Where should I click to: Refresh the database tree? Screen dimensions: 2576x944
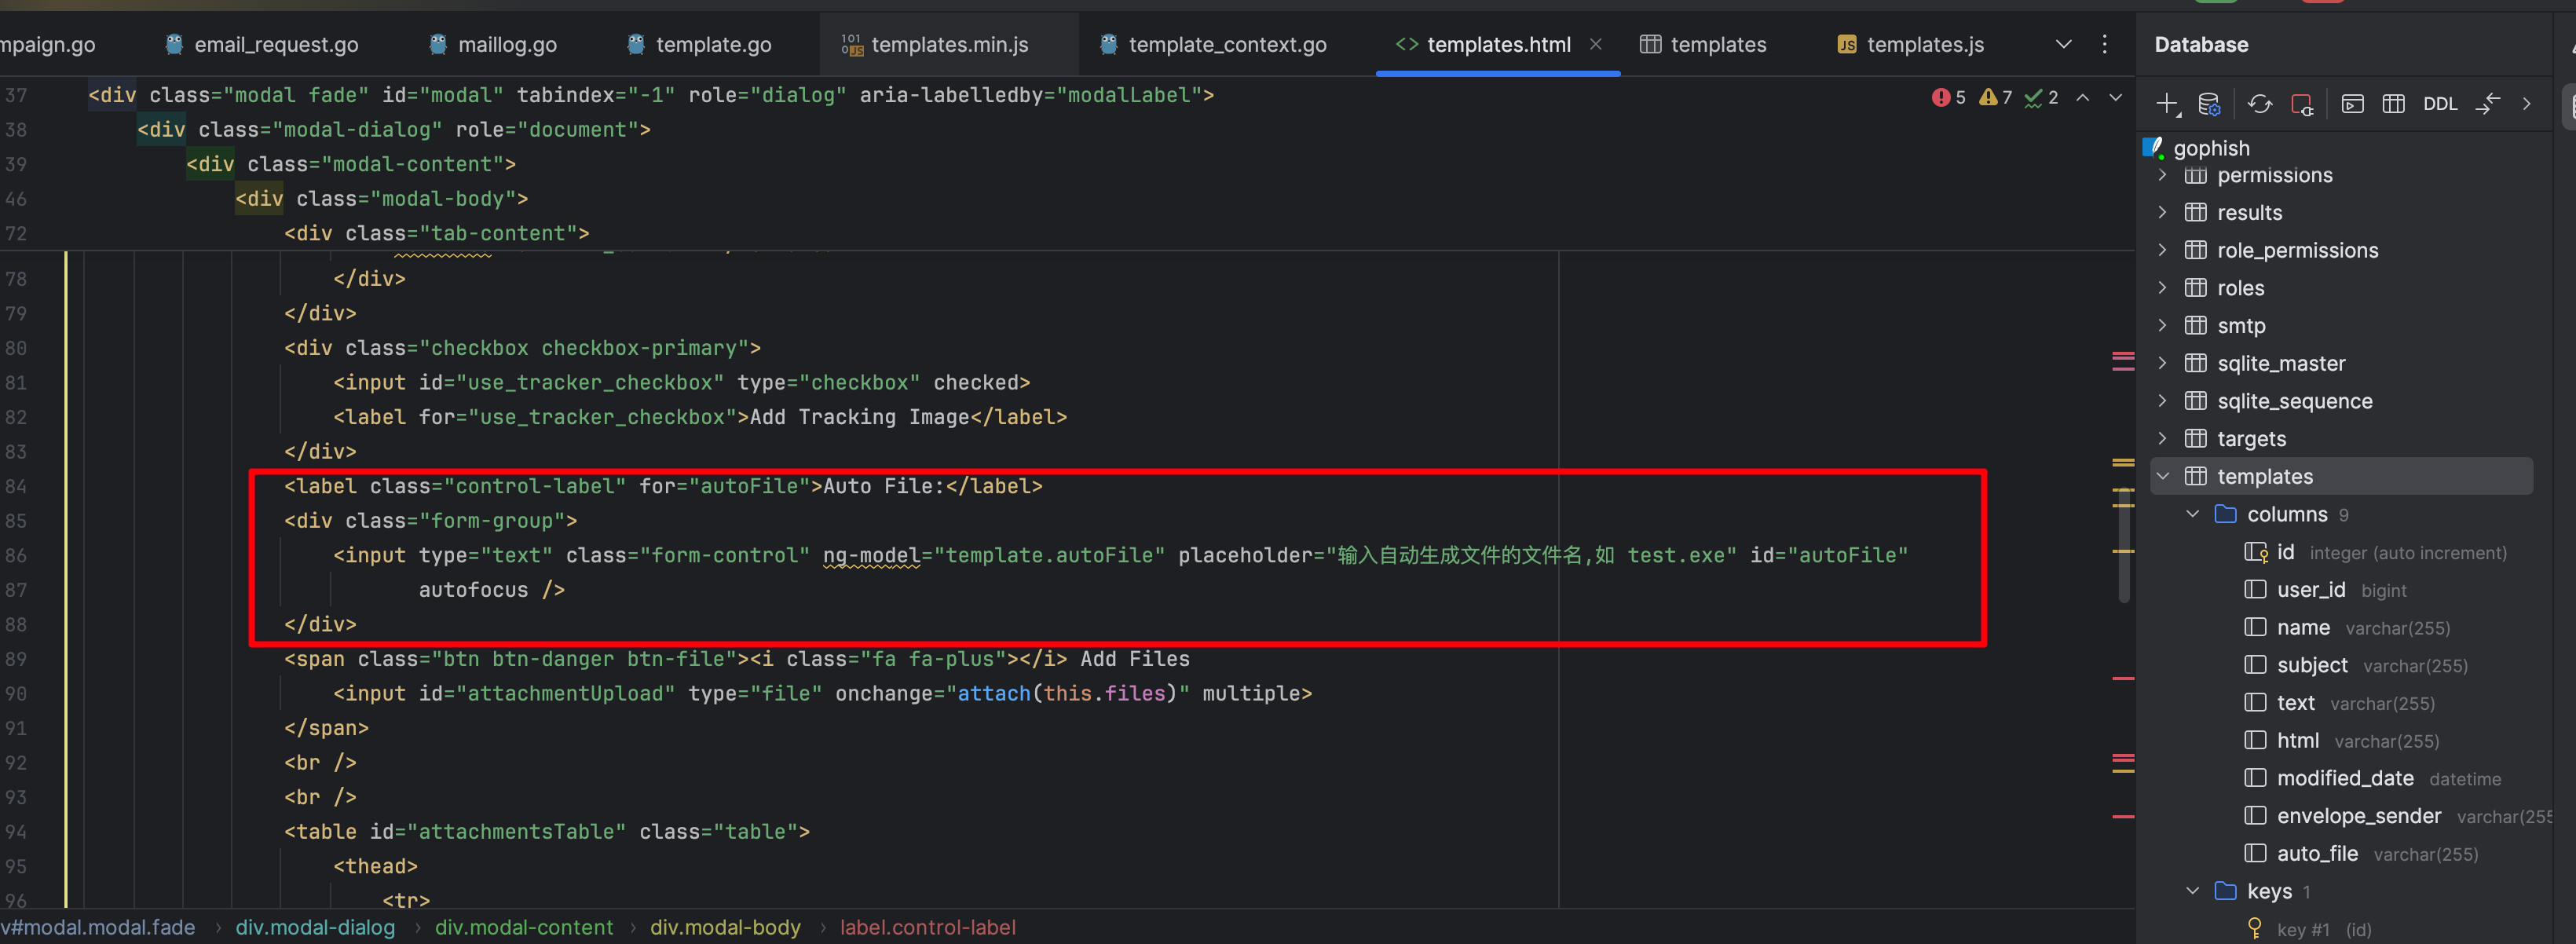click(x=2260, y=104)
